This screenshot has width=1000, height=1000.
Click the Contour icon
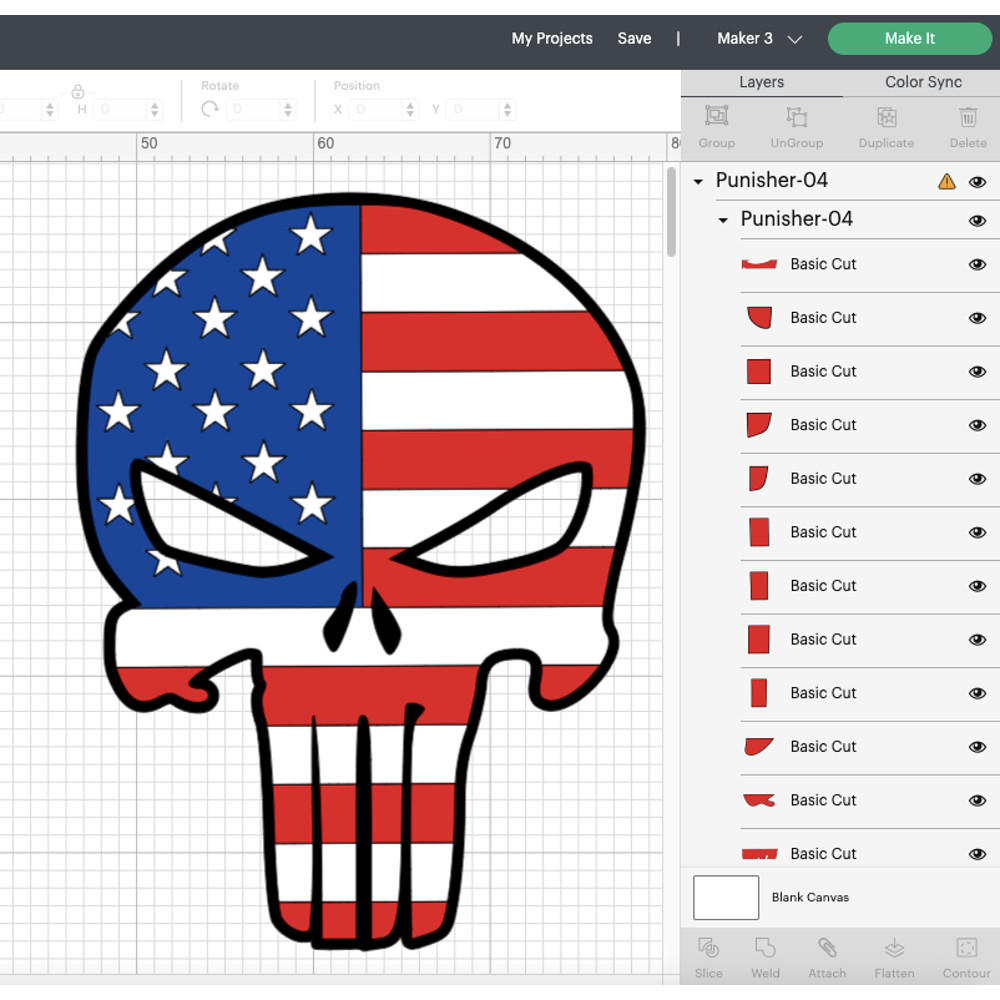coord(964,955)
